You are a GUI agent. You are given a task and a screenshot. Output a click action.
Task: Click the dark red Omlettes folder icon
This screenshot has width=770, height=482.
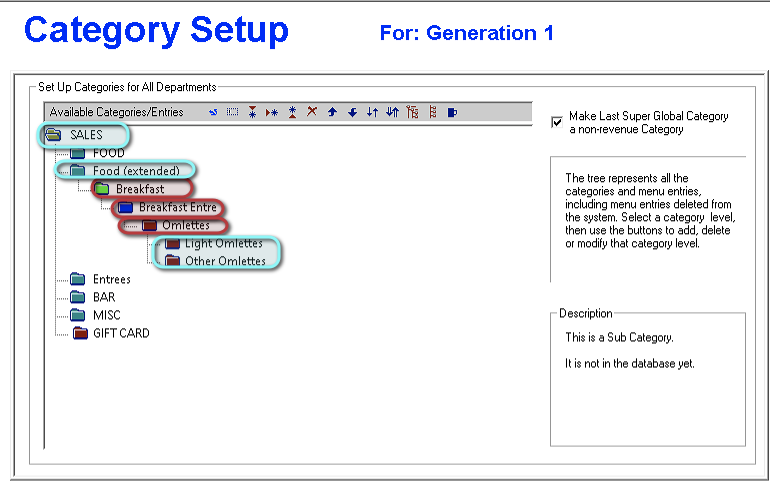click(x=149, y=225)
